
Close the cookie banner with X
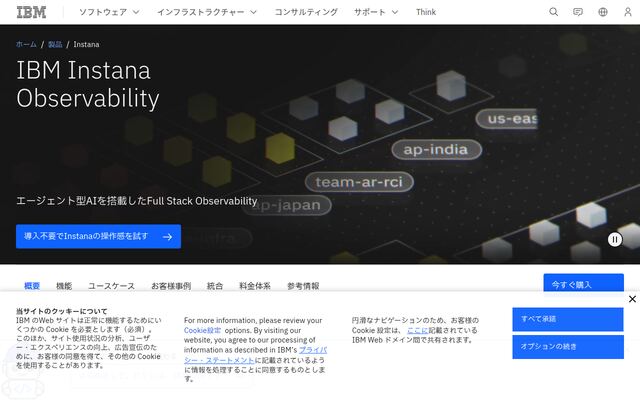coord(632,299)
